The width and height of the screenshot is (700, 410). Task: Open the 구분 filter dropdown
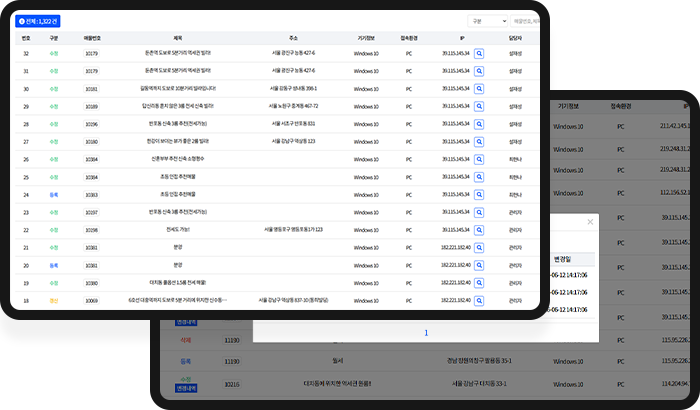[488, 21]
